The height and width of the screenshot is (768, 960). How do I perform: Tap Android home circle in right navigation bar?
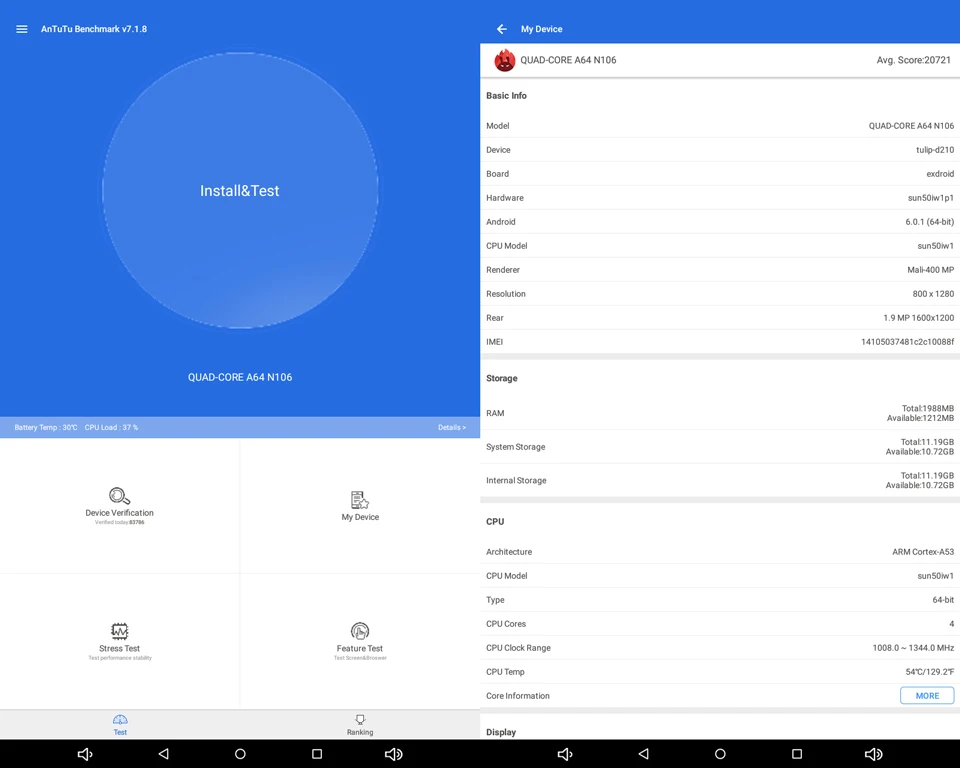720,754
